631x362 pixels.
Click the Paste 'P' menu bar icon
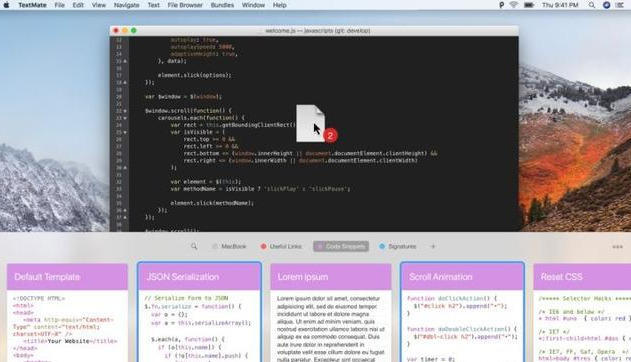[x=501, y=5]
